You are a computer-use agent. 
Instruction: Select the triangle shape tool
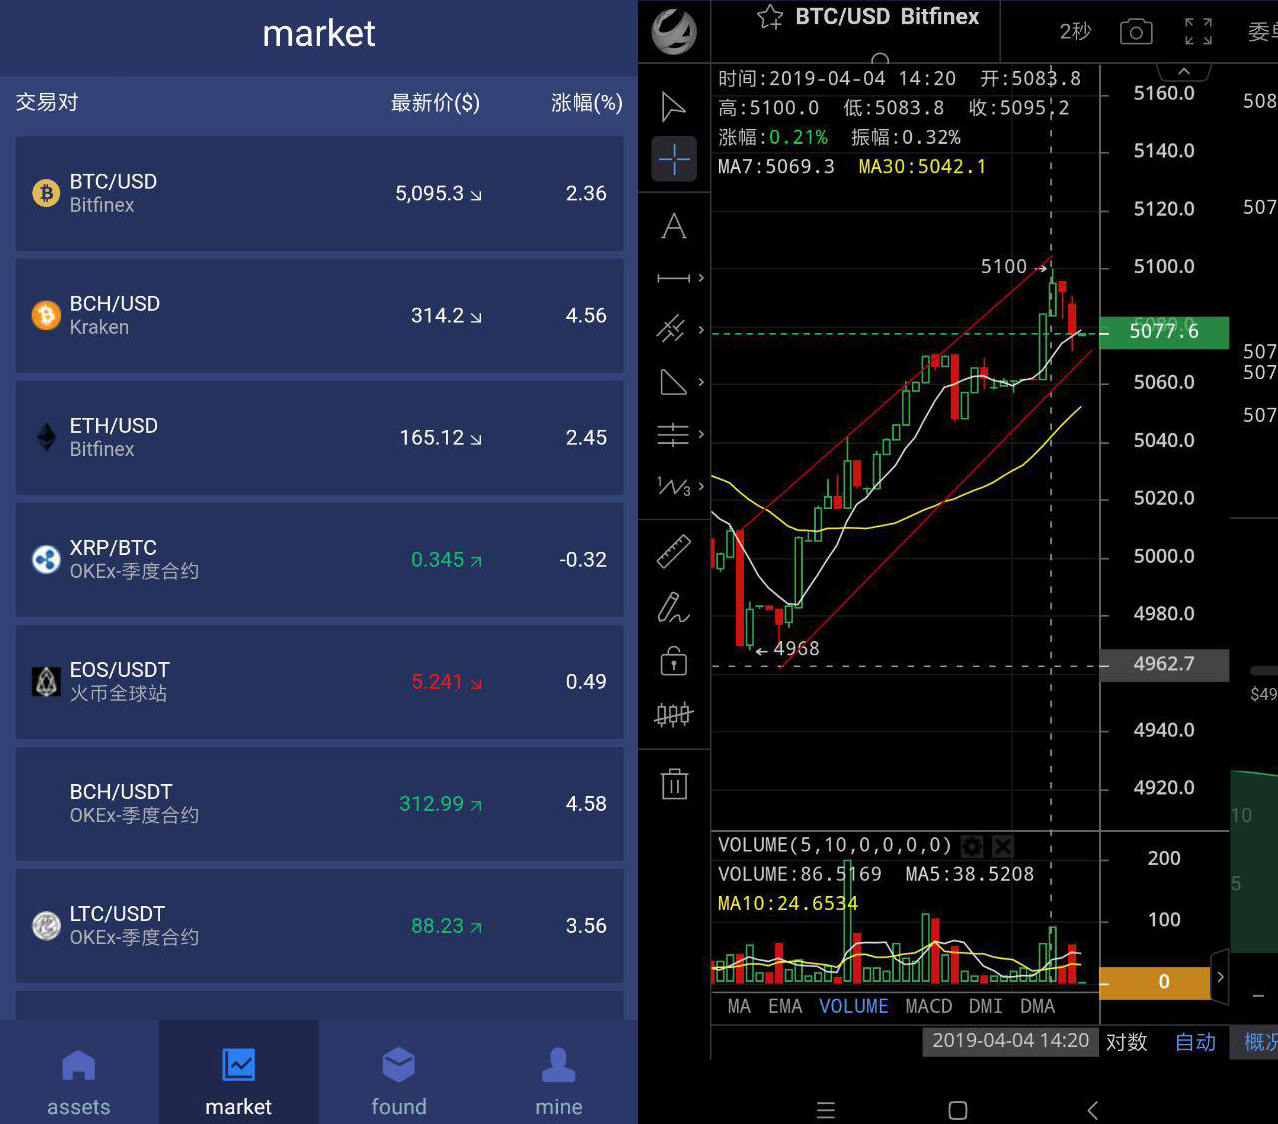coord(673,381)
